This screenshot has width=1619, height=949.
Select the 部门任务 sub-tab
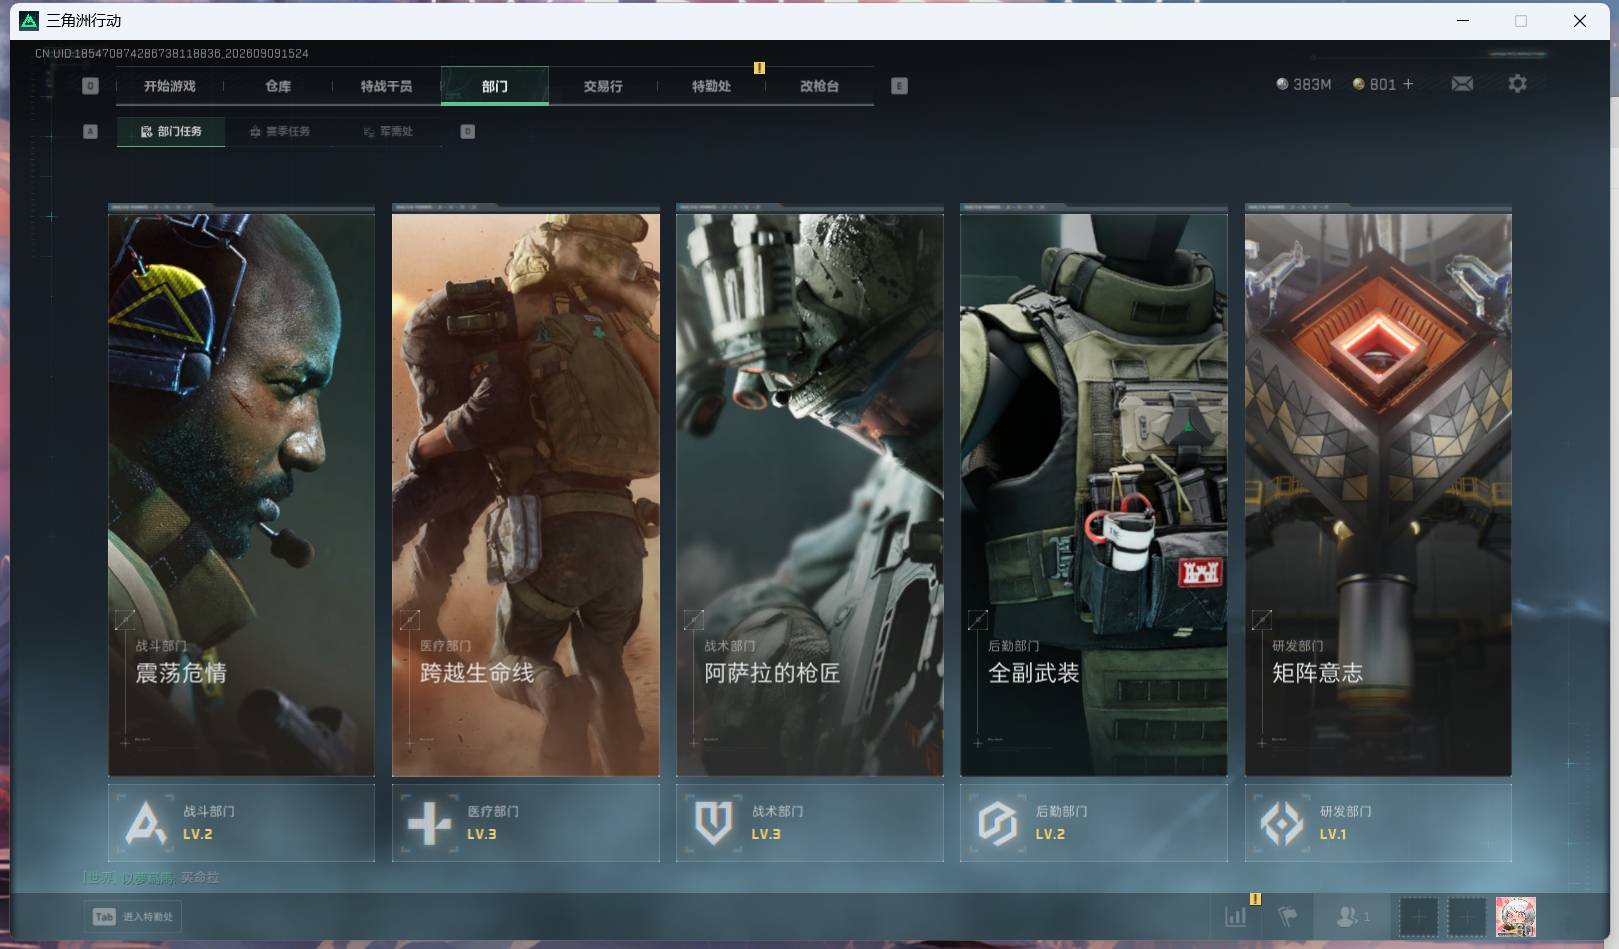point(171,131)
